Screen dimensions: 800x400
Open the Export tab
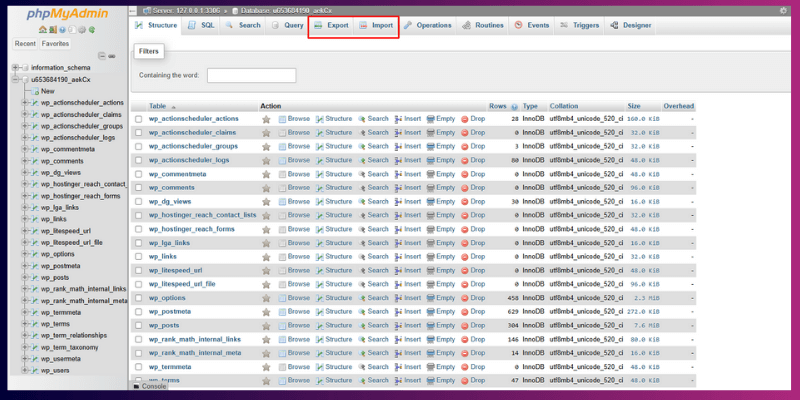pyautogui.click(x=331, y=26)
